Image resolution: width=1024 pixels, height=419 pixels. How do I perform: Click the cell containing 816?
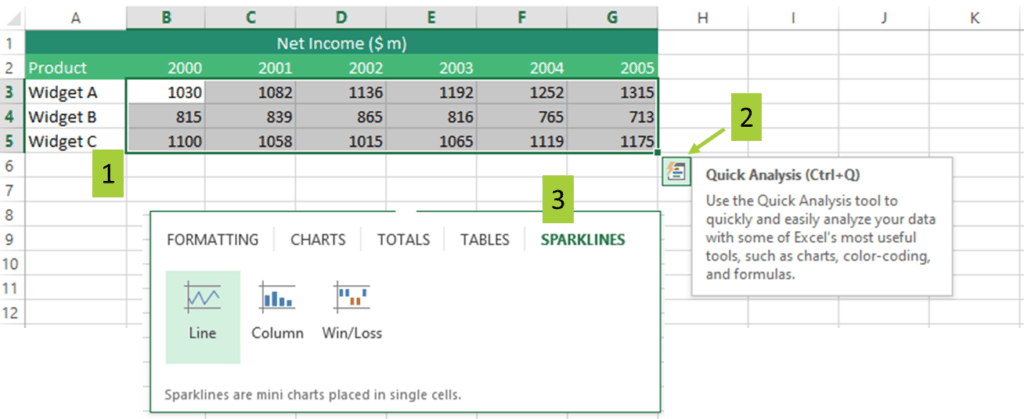coord(431,117)
